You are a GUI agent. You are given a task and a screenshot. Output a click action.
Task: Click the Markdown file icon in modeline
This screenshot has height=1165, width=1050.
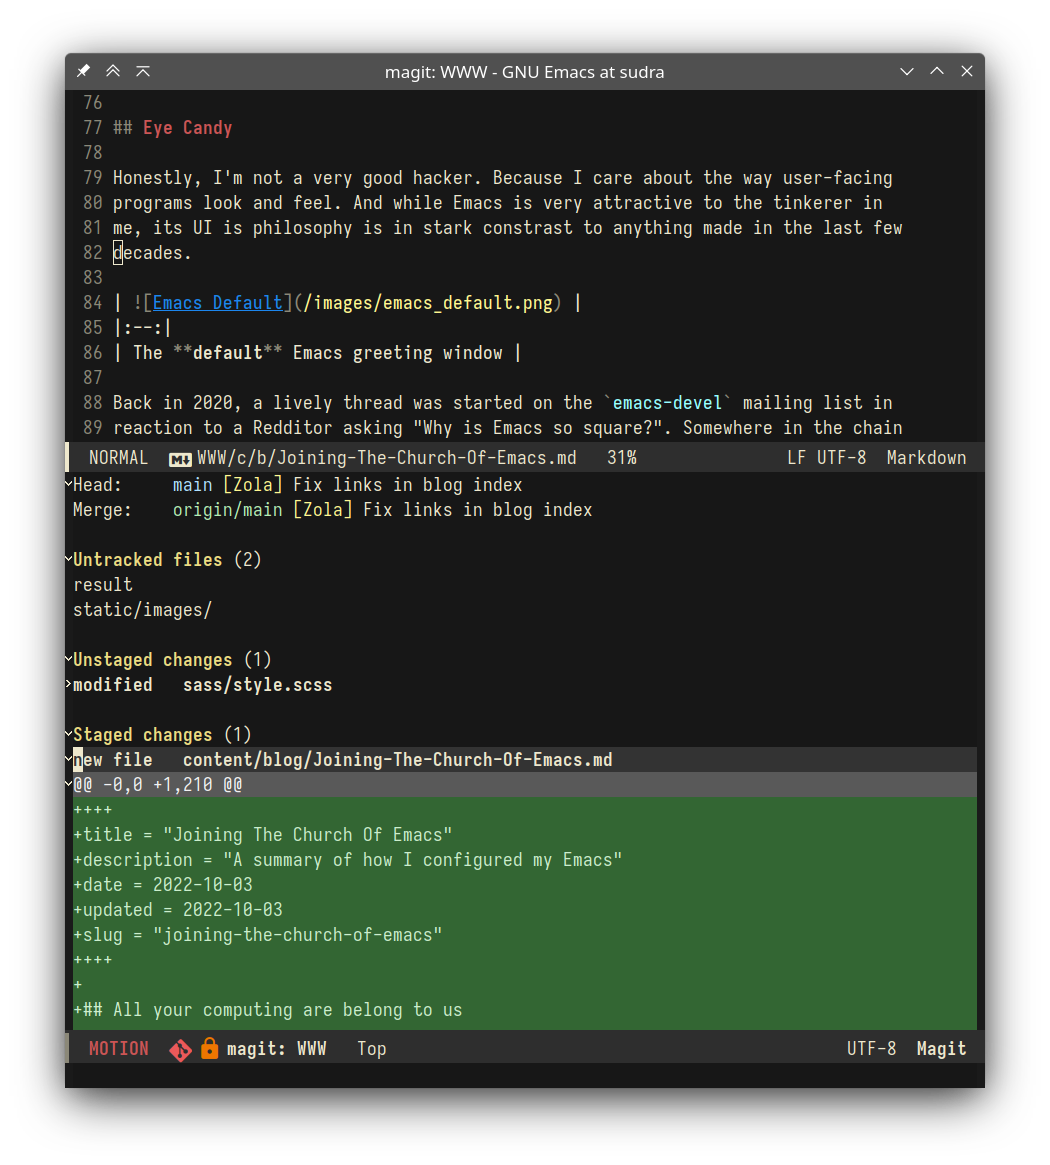pos(180,459)
